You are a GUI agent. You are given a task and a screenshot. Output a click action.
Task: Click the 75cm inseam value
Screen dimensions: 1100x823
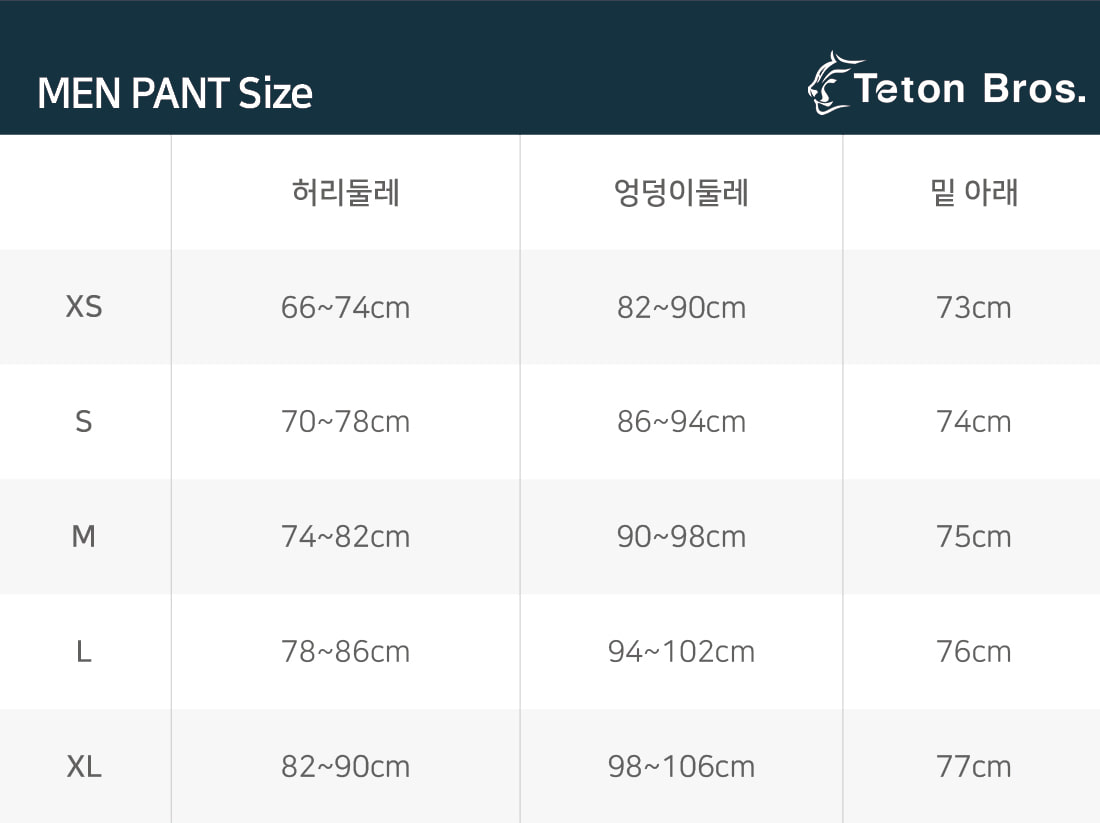(x=973, y=537)
